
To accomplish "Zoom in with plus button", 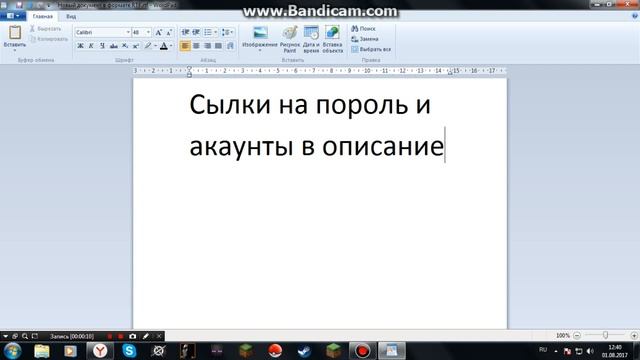I will [634, 336].
